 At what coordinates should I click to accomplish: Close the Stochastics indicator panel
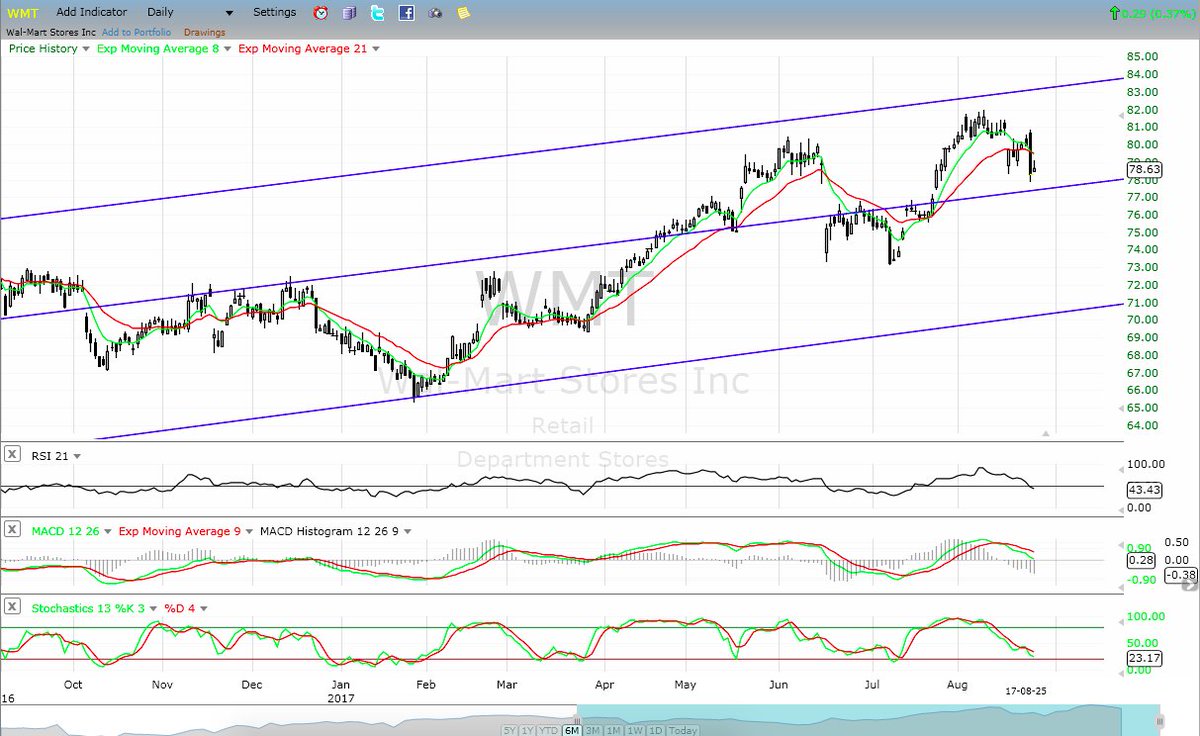tap(12, 606)
